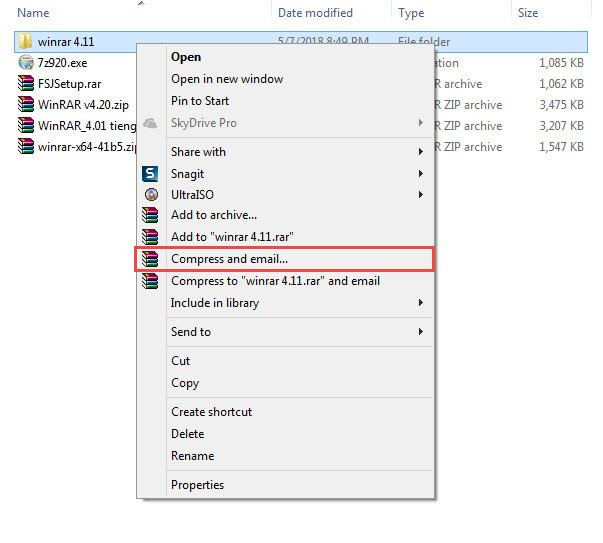Image resolution: width=603 pixels, height=543 pixels.
Task: Click the WinRAR v4.20.zip archive icon
Action: pyautogui.click(x=26, y=104)
